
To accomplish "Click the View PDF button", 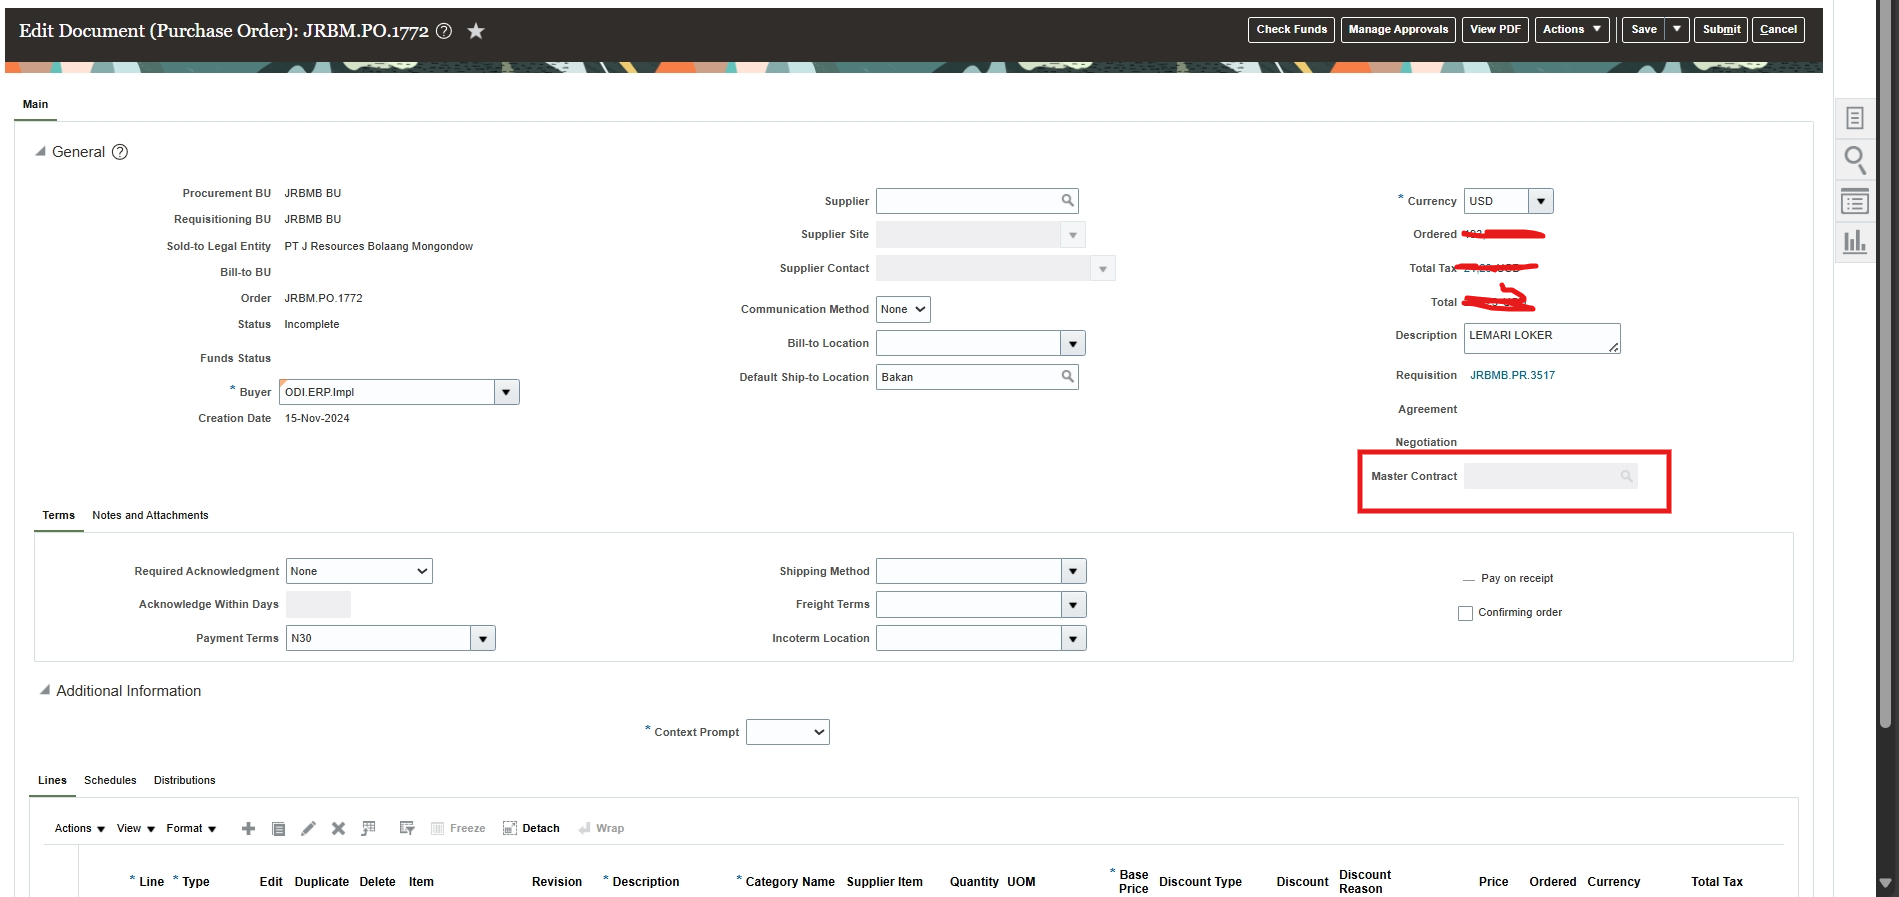I will pyautogui.click(x=1495, y=30).
